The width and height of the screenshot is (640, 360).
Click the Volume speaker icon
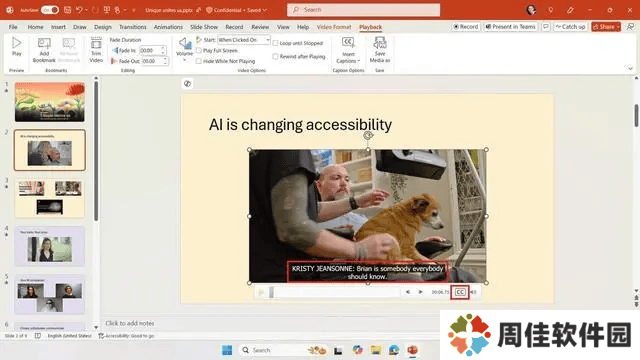coord(184,43)
